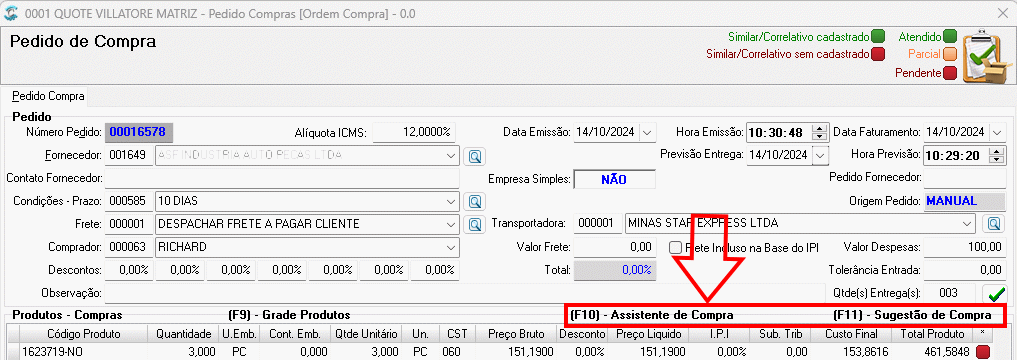The width and height of the screenshot is (1017, 360).
Task: Click green Similar/Correlativo cadastrado legend square
Action: 878,36
